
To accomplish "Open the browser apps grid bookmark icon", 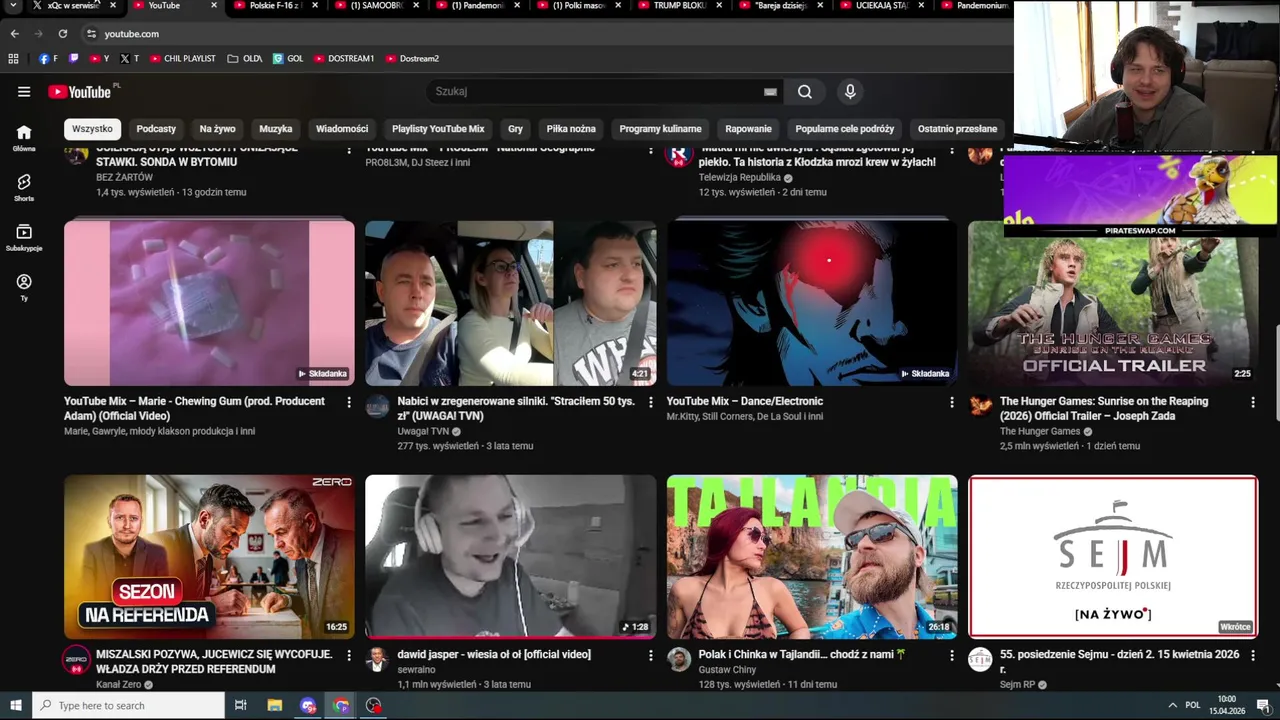I will (x=14, y=58).
